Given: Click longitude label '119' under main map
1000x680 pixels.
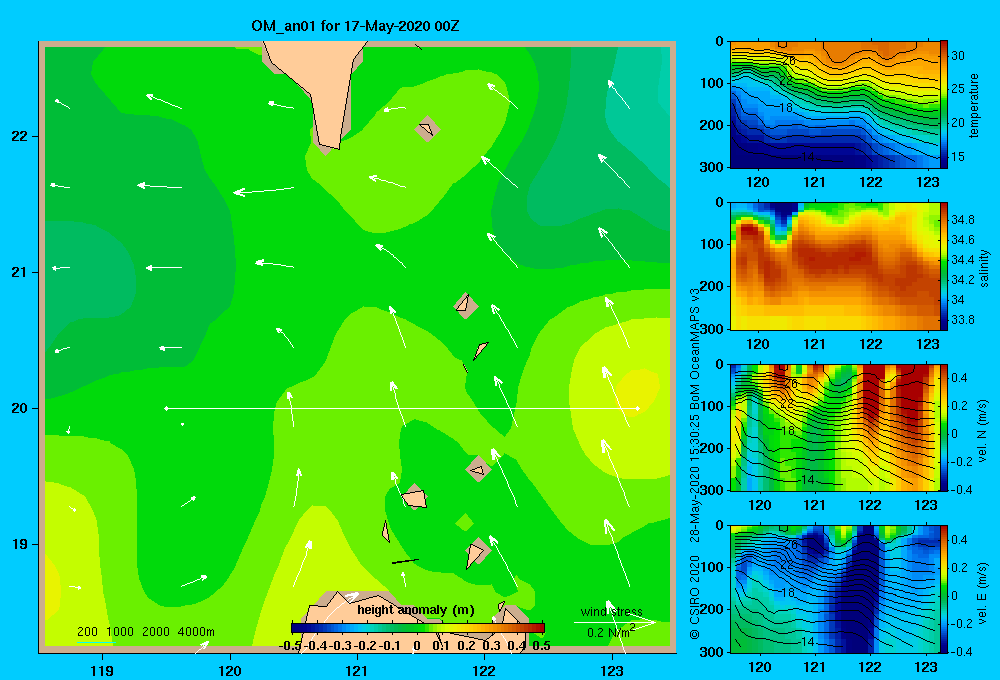Looking at the screenshot, I should pyautogui.click(x=102, y=670).
